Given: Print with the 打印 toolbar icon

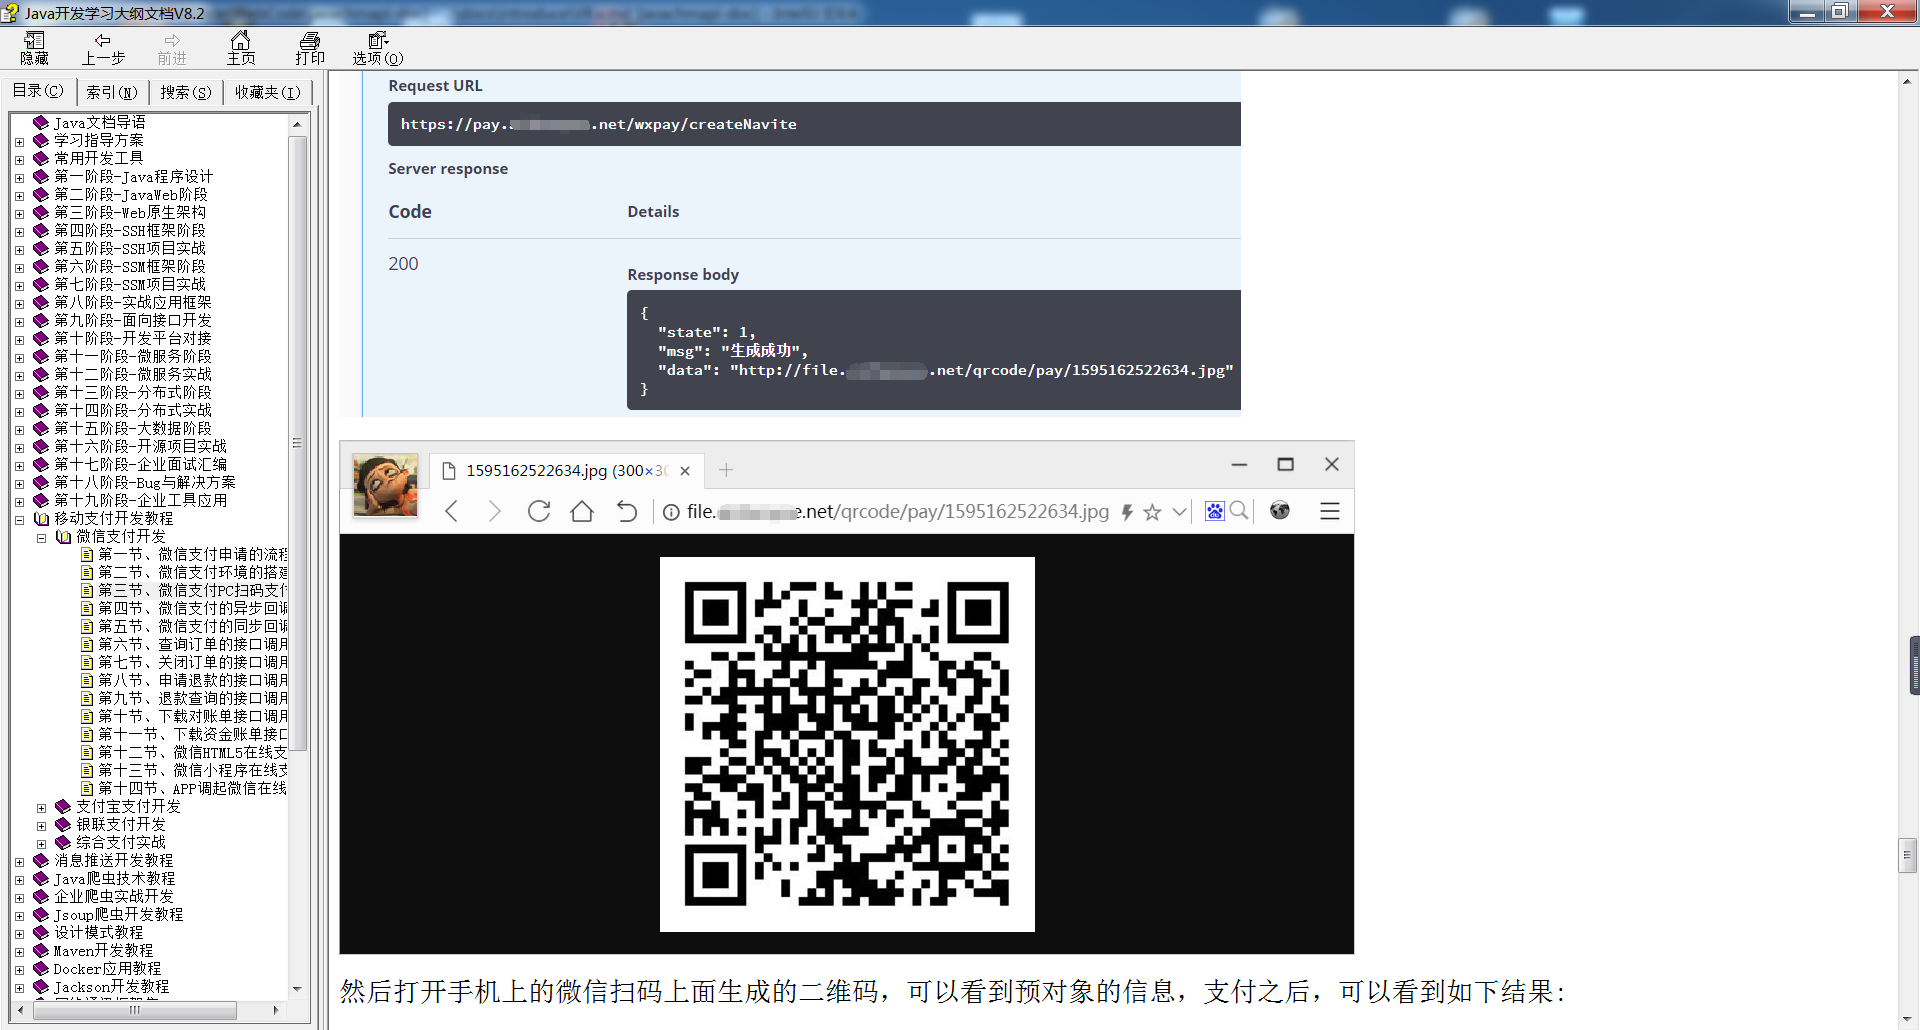Looking at the screenshot, I should (310, 48).
